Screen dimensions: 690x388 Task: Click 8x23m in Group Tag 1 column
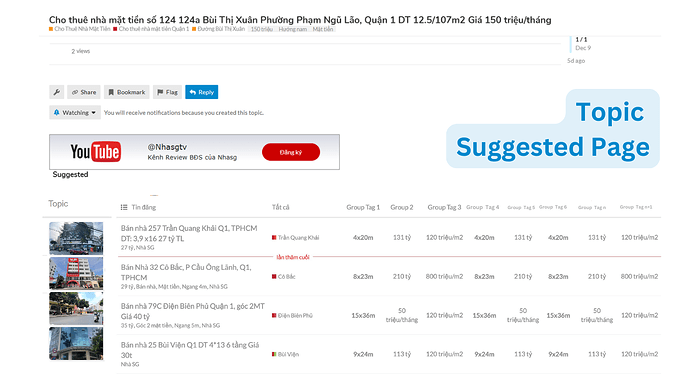pyautogui.click(x=363, y=277)
